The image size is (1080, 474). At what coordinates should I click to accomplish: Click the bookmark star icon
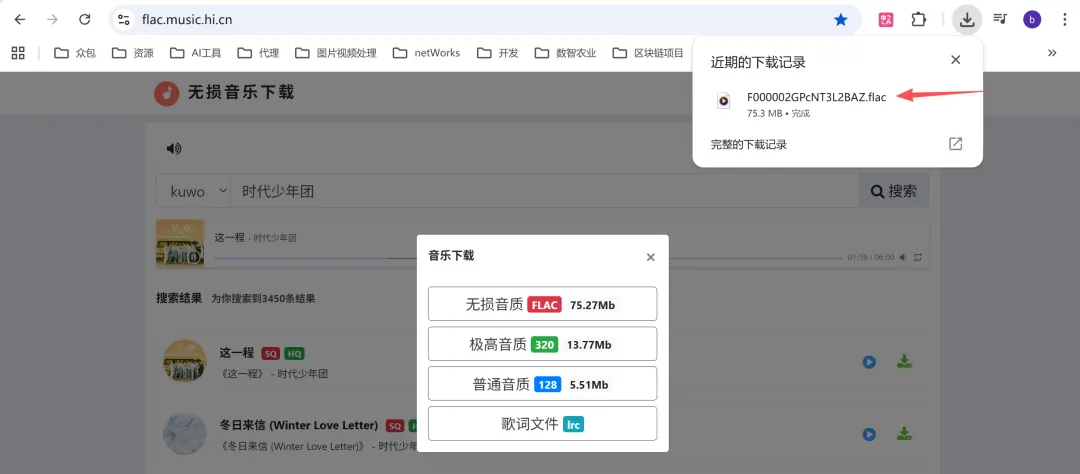[x=840, y=20]
